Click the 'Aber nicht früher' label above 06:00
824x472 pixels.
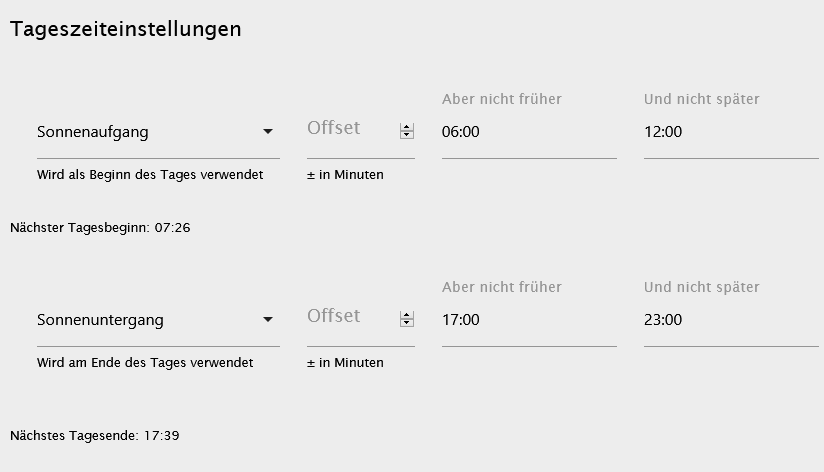click(502, 99)
